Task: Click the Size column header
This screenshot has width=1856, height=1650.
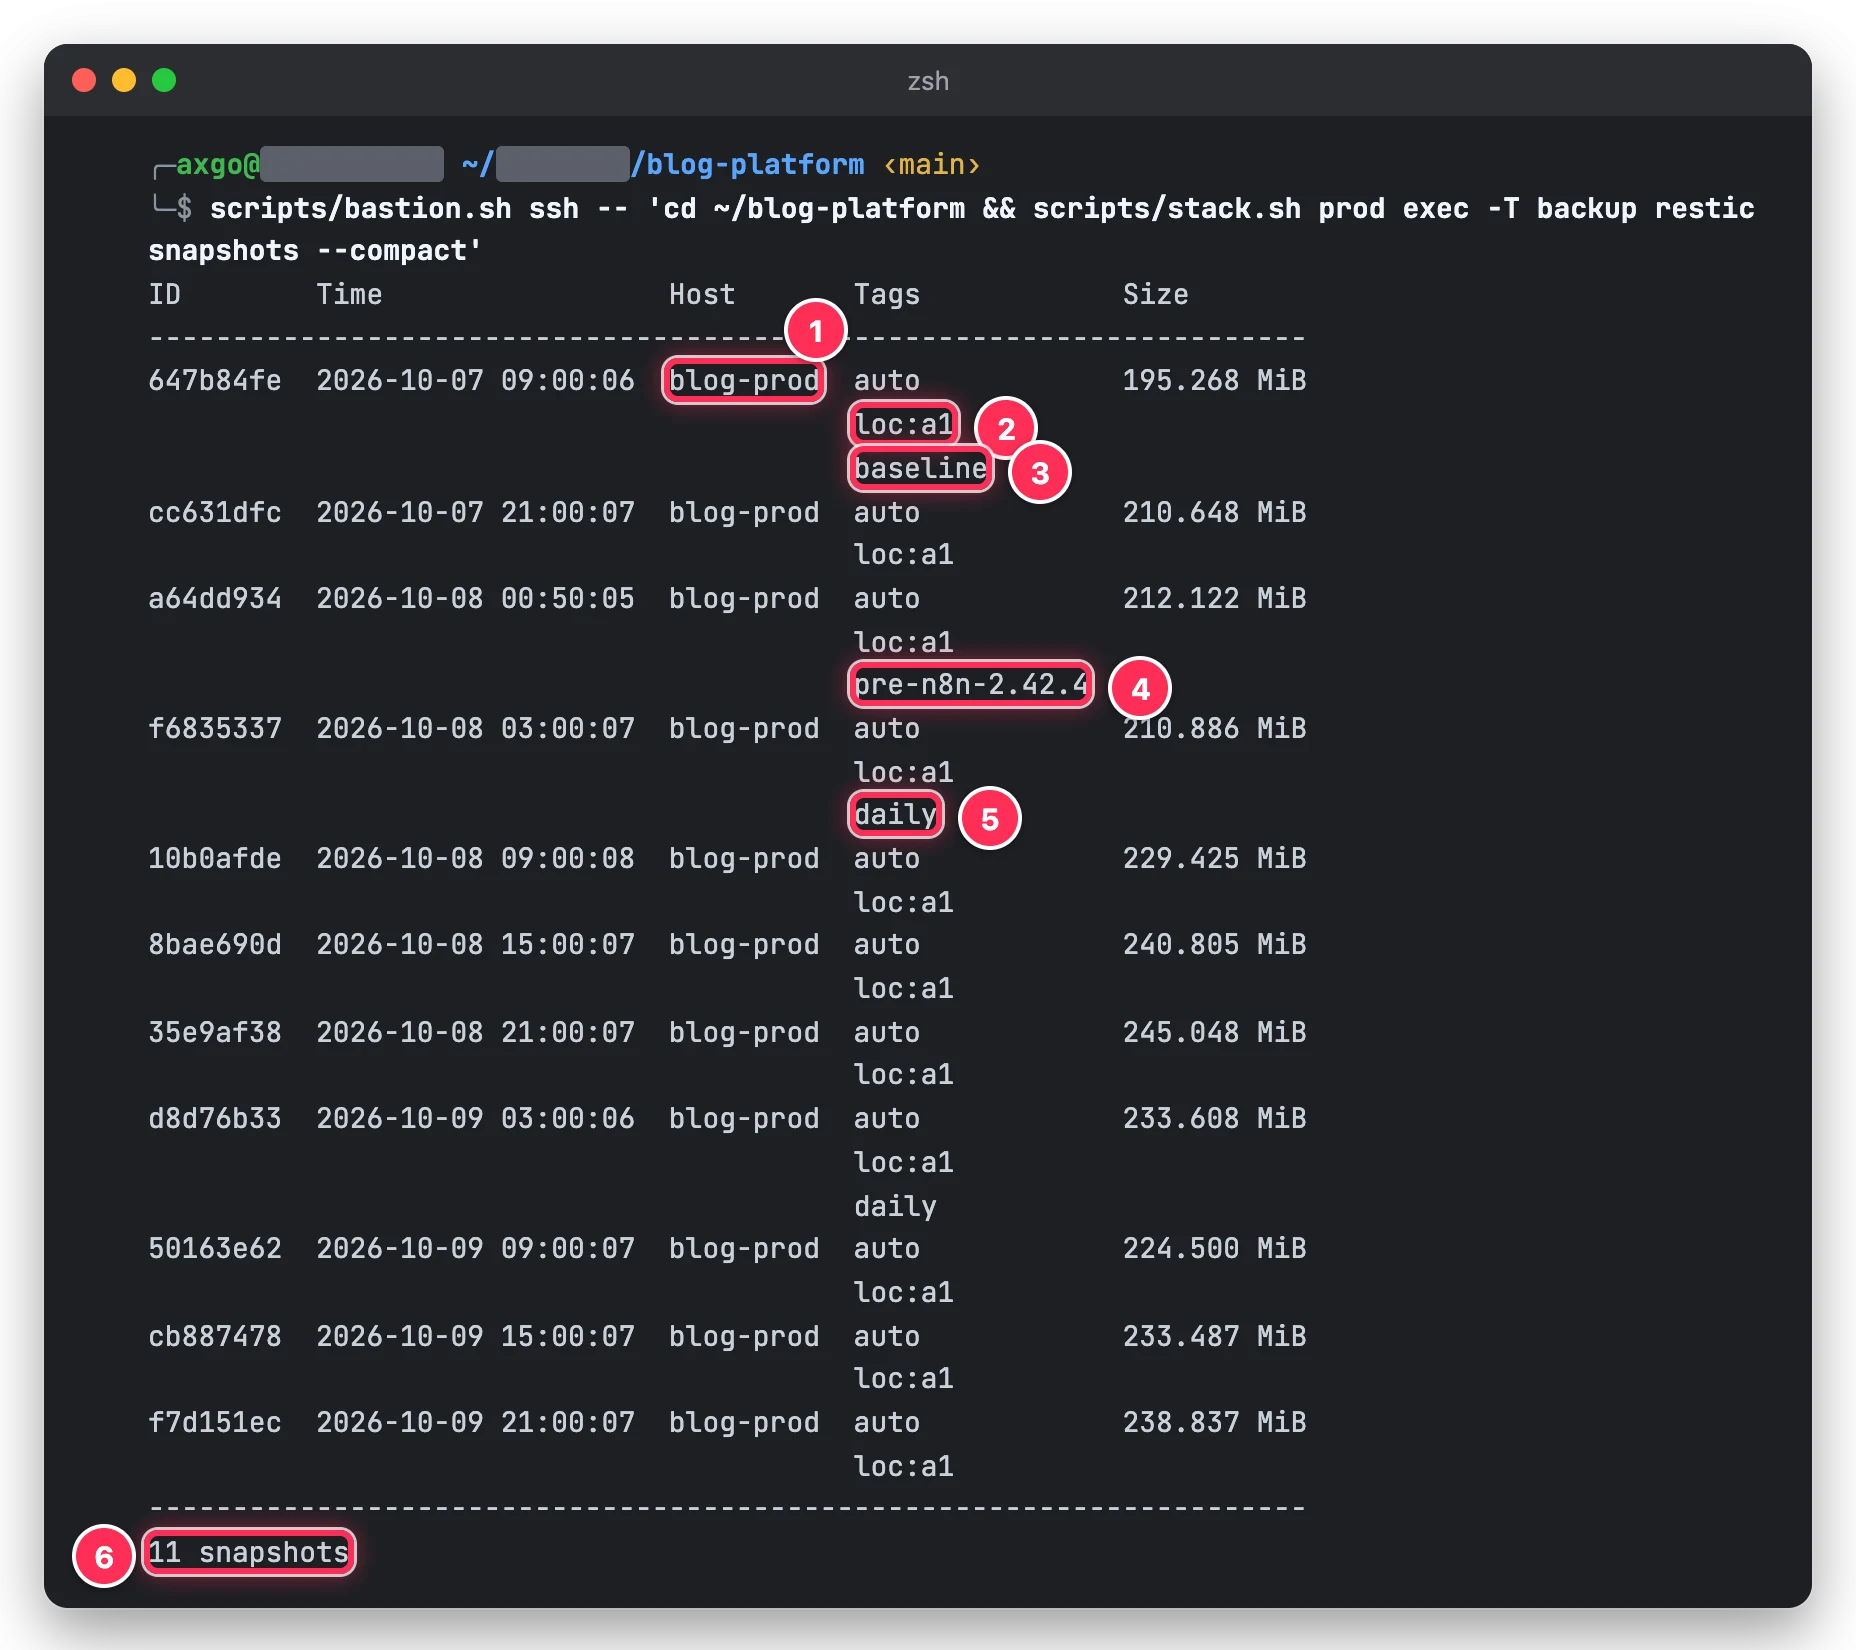Action: (x=1155, y=294)
